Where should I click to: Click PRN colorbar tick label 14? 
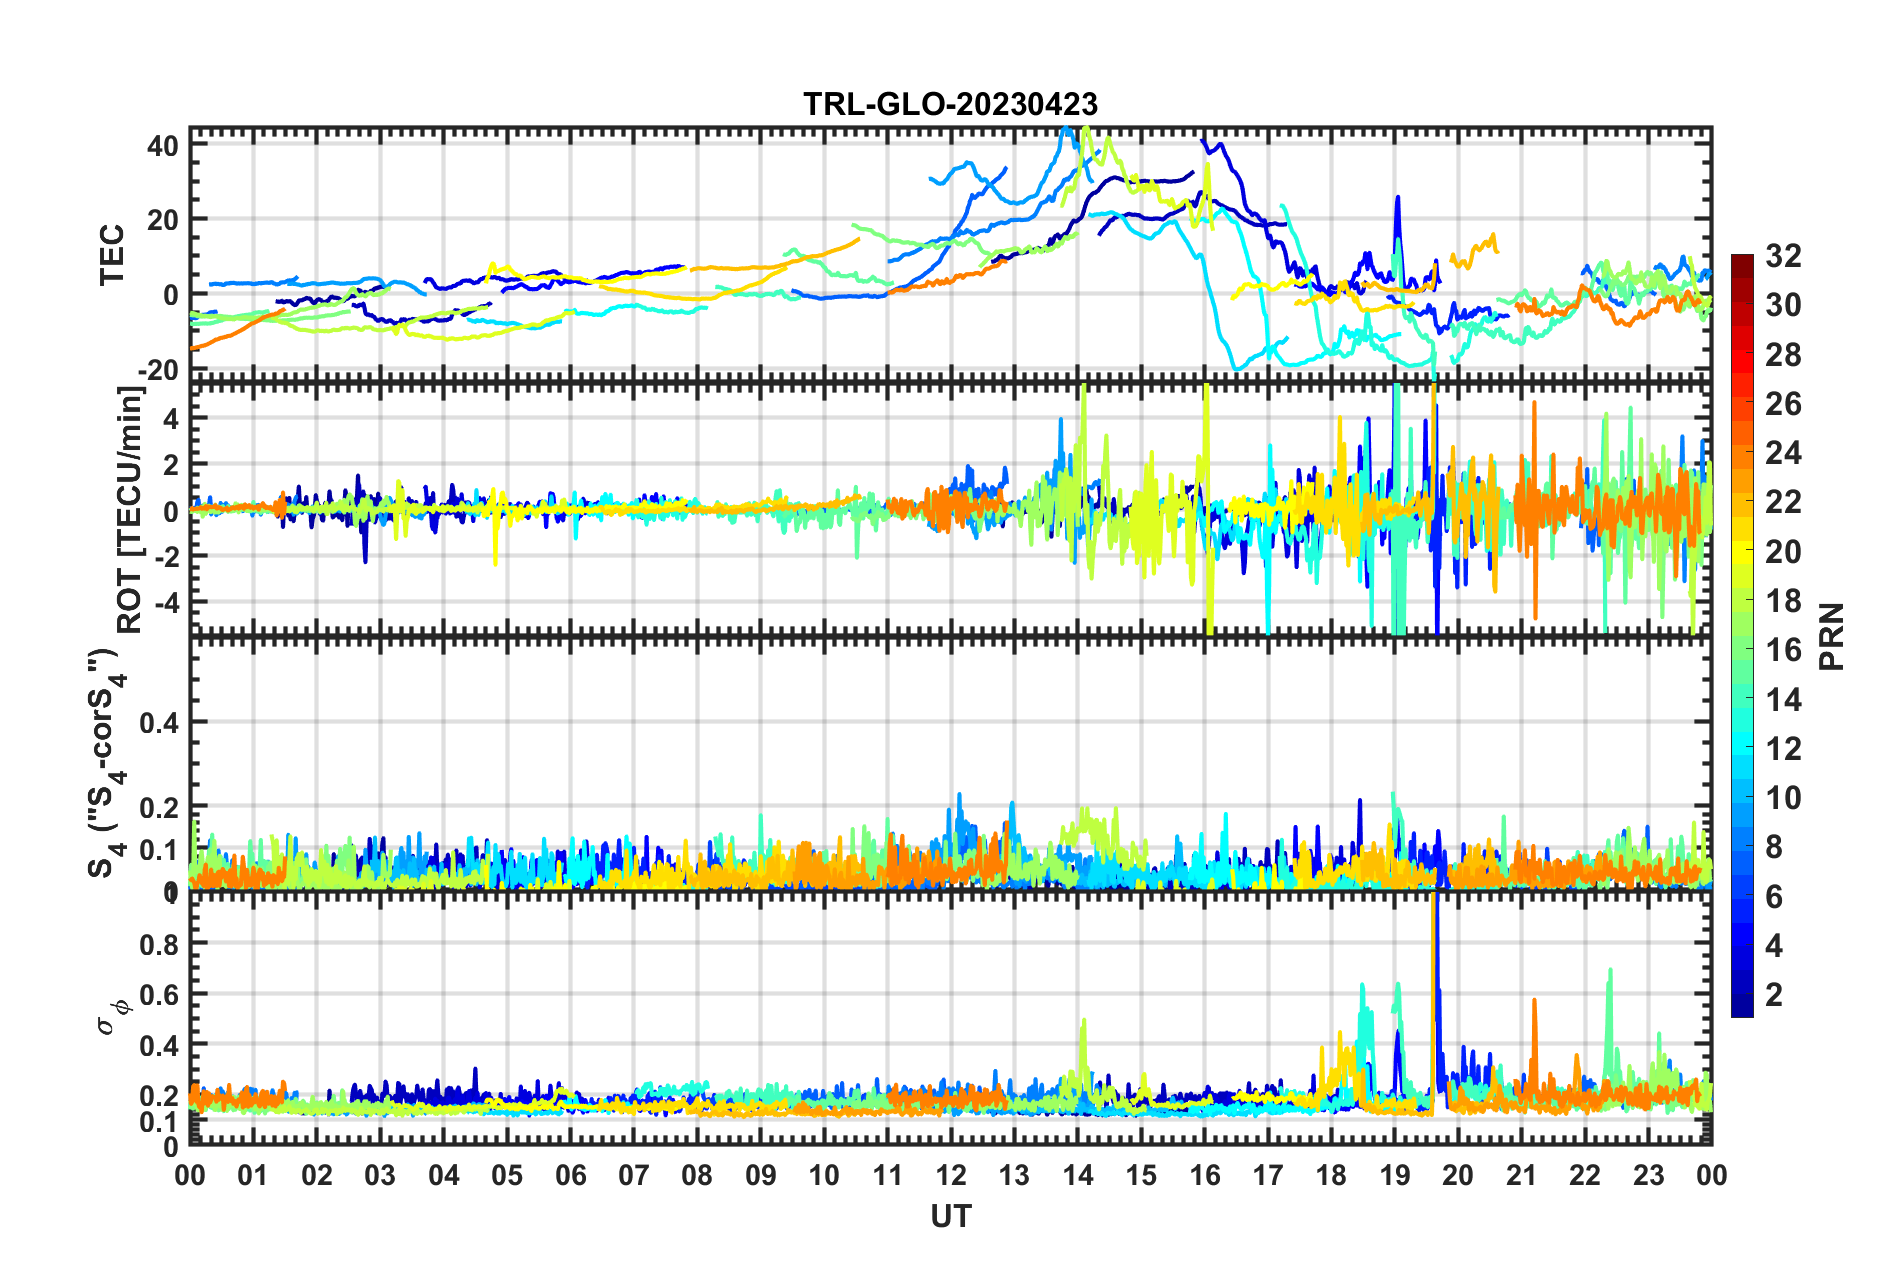(1783, 699)
